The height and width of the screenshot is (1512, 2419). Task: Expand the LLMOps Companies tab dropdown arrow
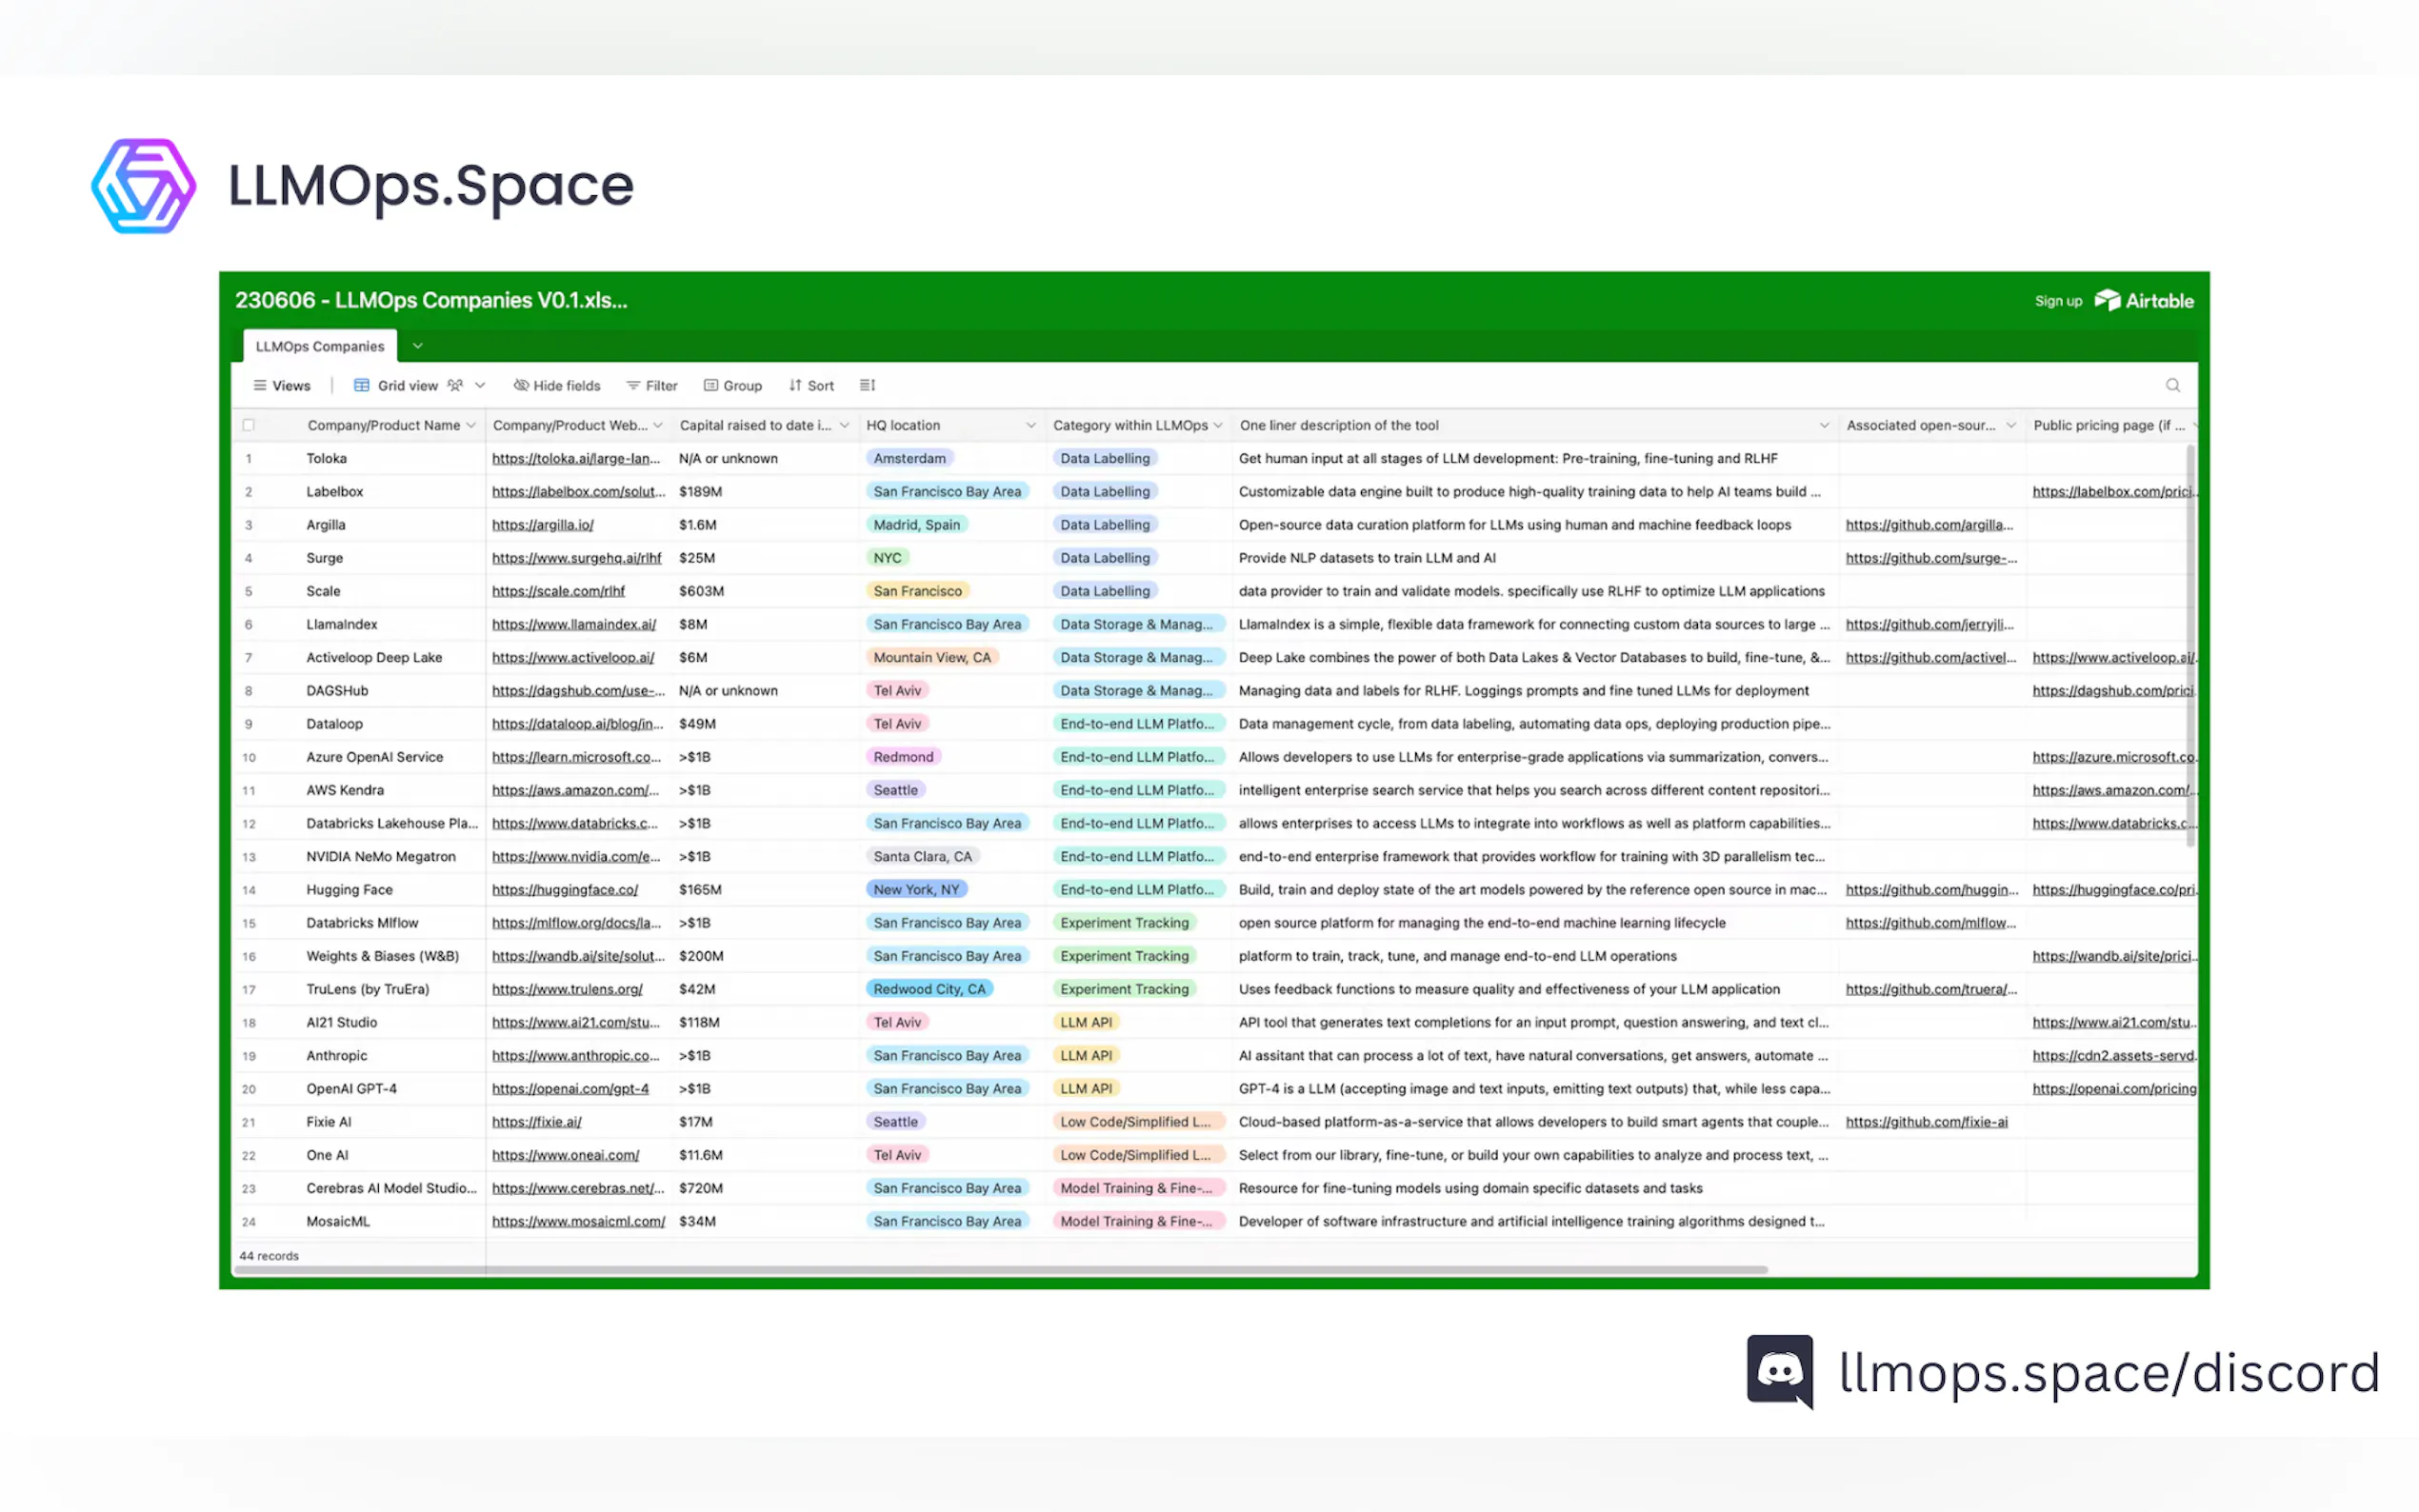coord(417,346)
